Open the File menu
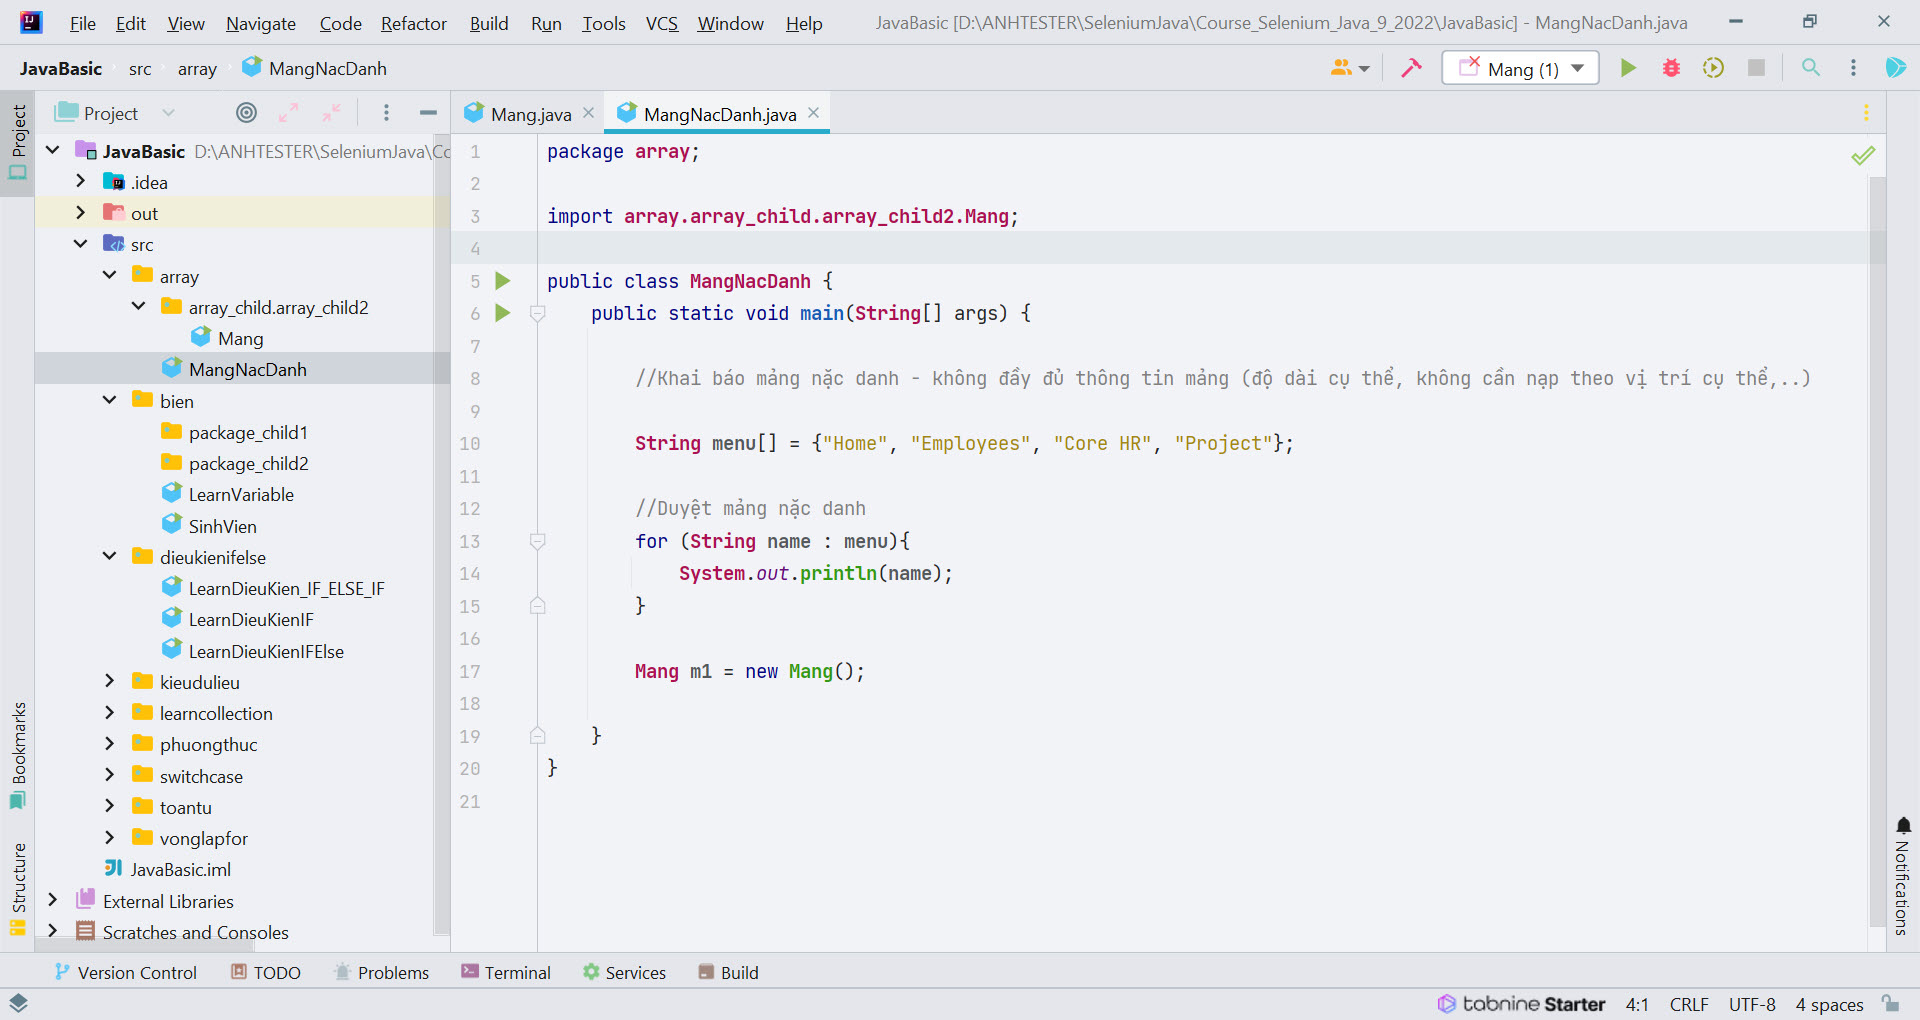Image resolution: width=1920 pixels, height=1020 pixels. click(83, 23)
